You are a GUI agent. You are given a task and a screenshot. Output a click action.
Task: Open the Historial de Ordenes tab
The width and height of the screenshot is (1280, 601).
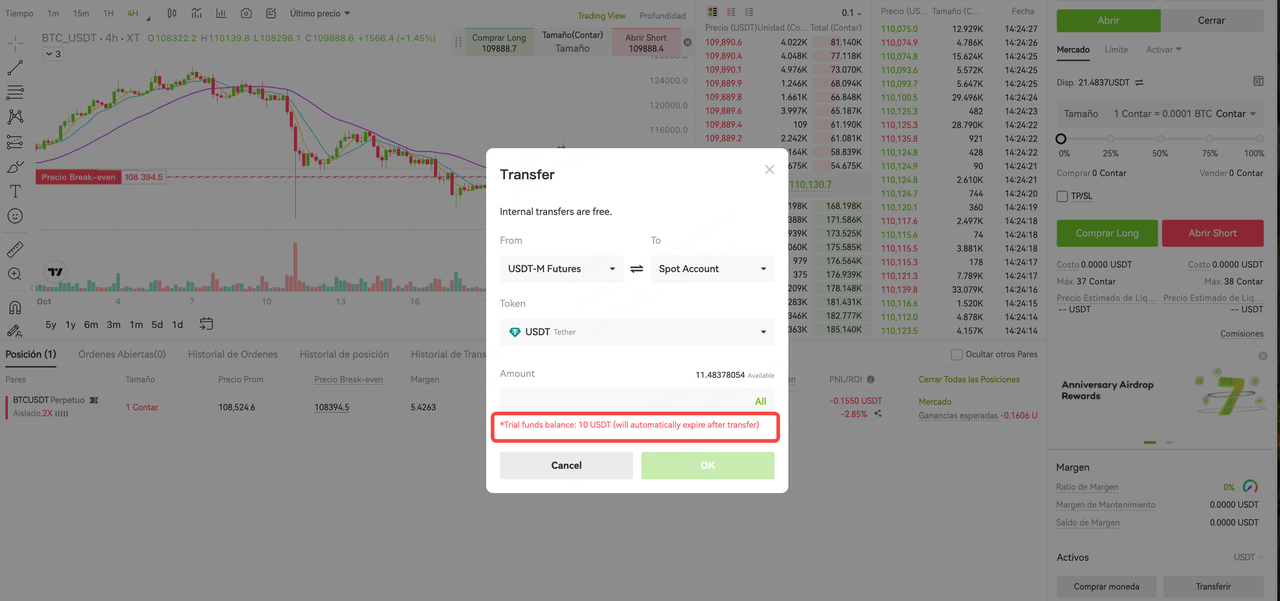(x=232, y=354)
